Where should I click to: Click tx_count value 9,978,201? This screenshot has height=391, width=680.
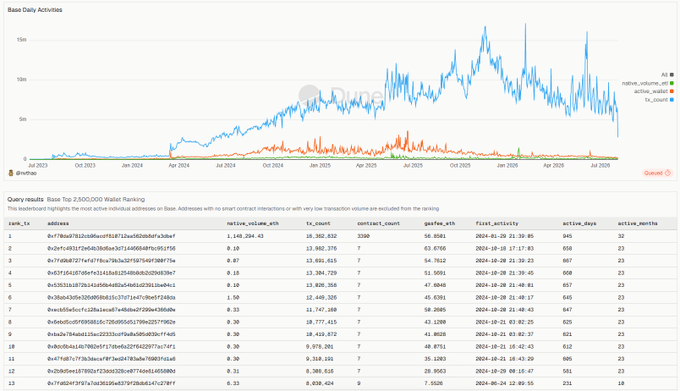tap(320, 346)
